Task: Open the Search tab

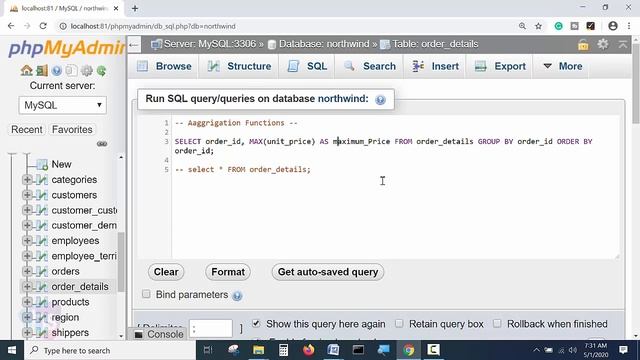Action: click(x=370, y=66)
